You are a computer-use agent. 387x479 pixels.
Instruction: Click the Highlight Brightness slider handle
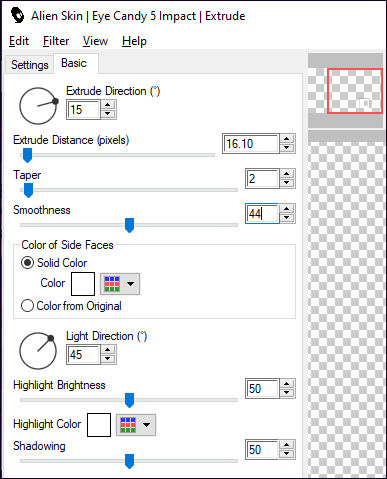pyautogui.click(x=129, y=400)
